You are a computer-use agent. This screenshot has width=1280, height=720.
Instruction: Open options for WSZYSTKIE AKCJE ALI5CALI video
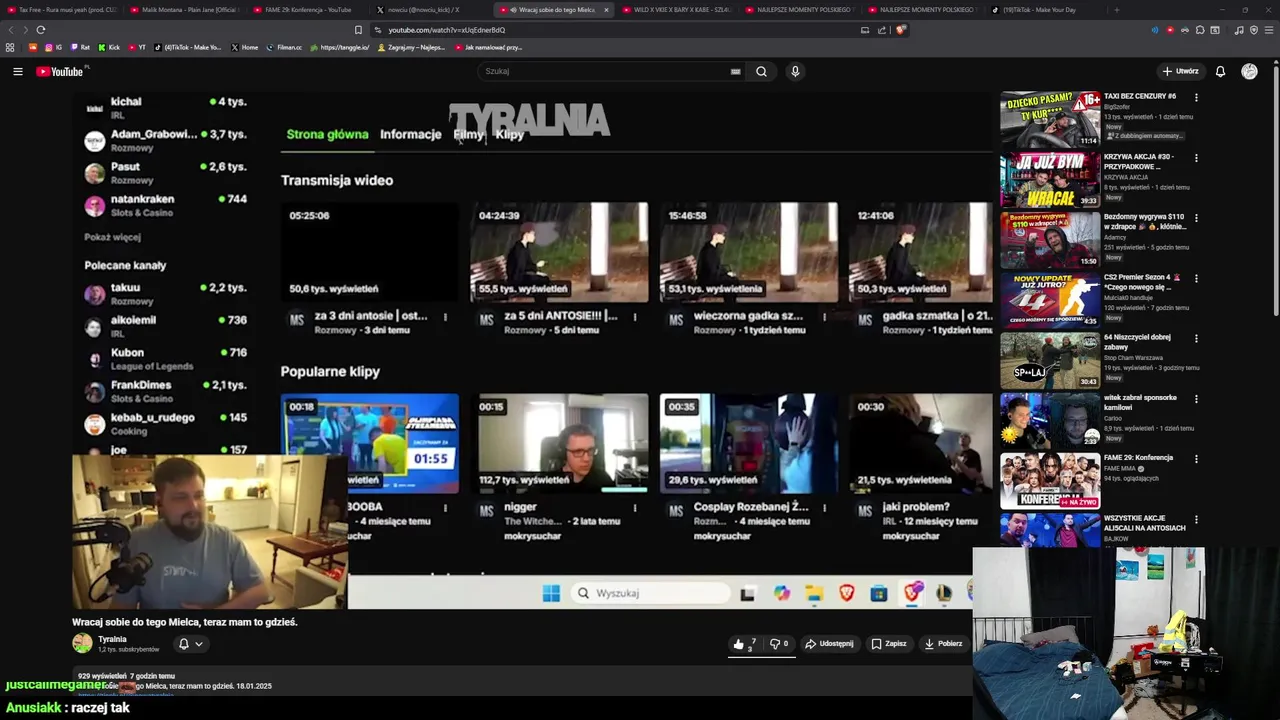(x=1196, y=518)
